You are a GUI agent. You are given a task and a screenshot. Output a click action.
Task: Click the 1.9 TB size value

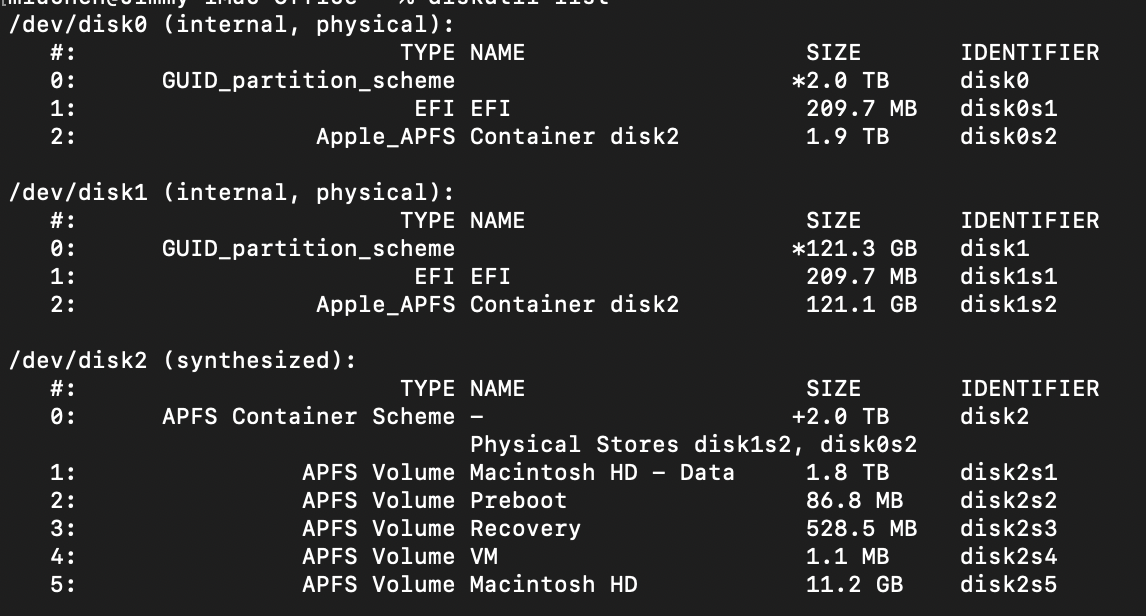(x=847, y=137)
